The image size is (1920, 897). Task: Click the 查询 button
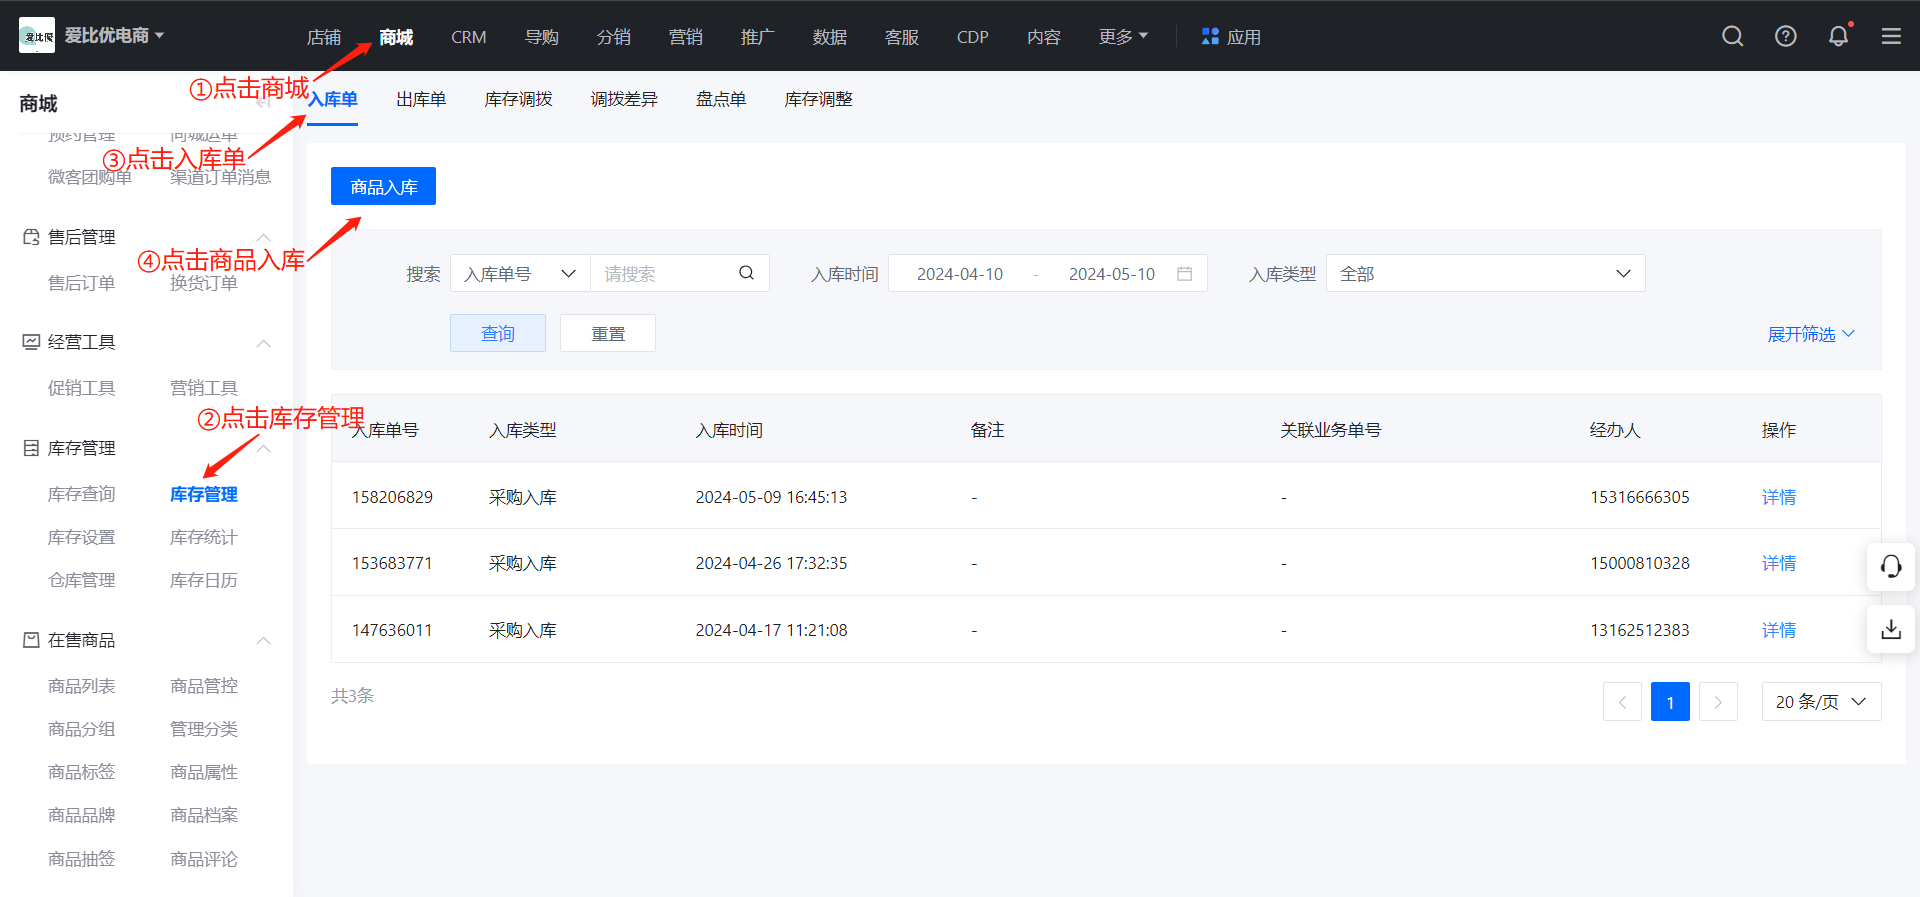pos(498,333)
